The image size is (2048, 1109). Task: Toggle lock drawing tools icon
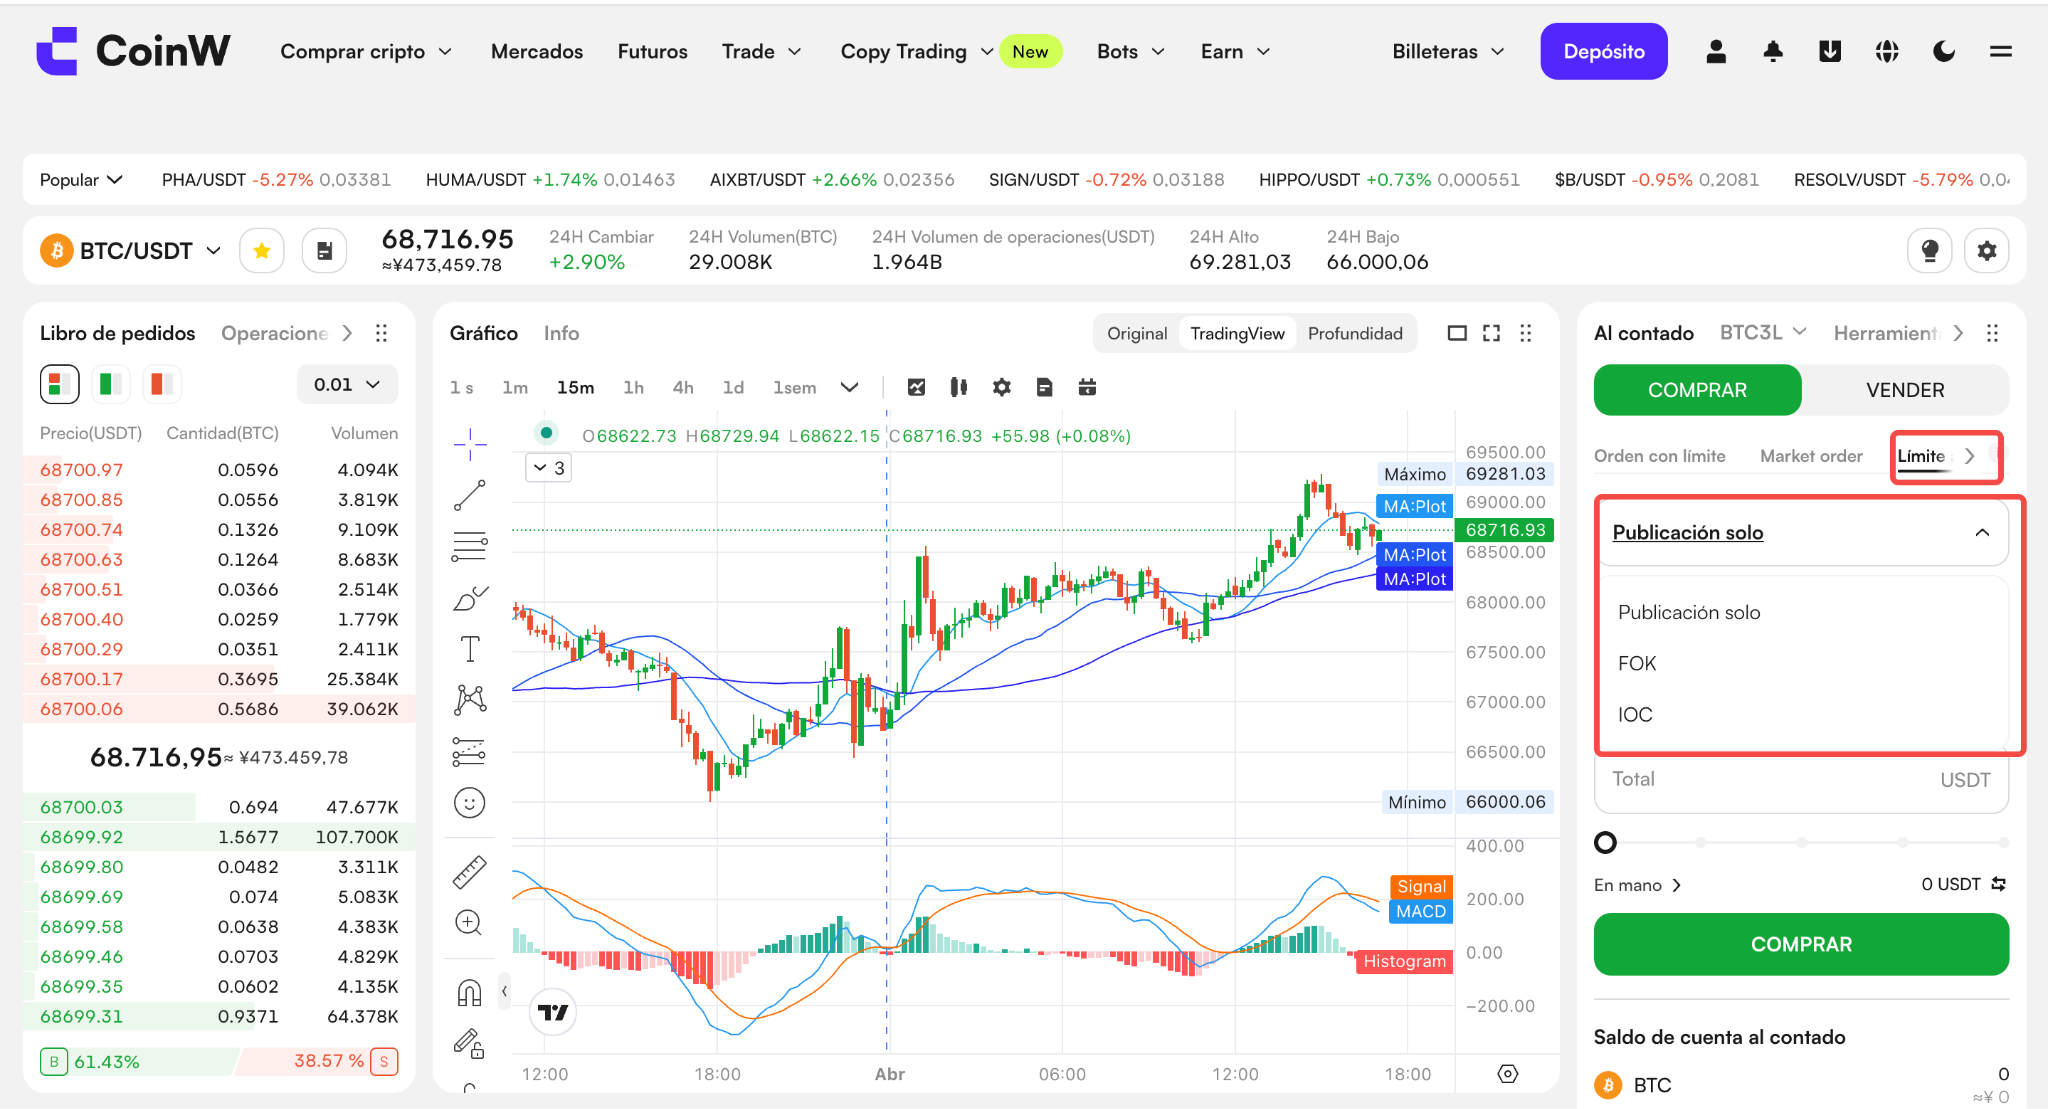click(x=470, y=1043)
